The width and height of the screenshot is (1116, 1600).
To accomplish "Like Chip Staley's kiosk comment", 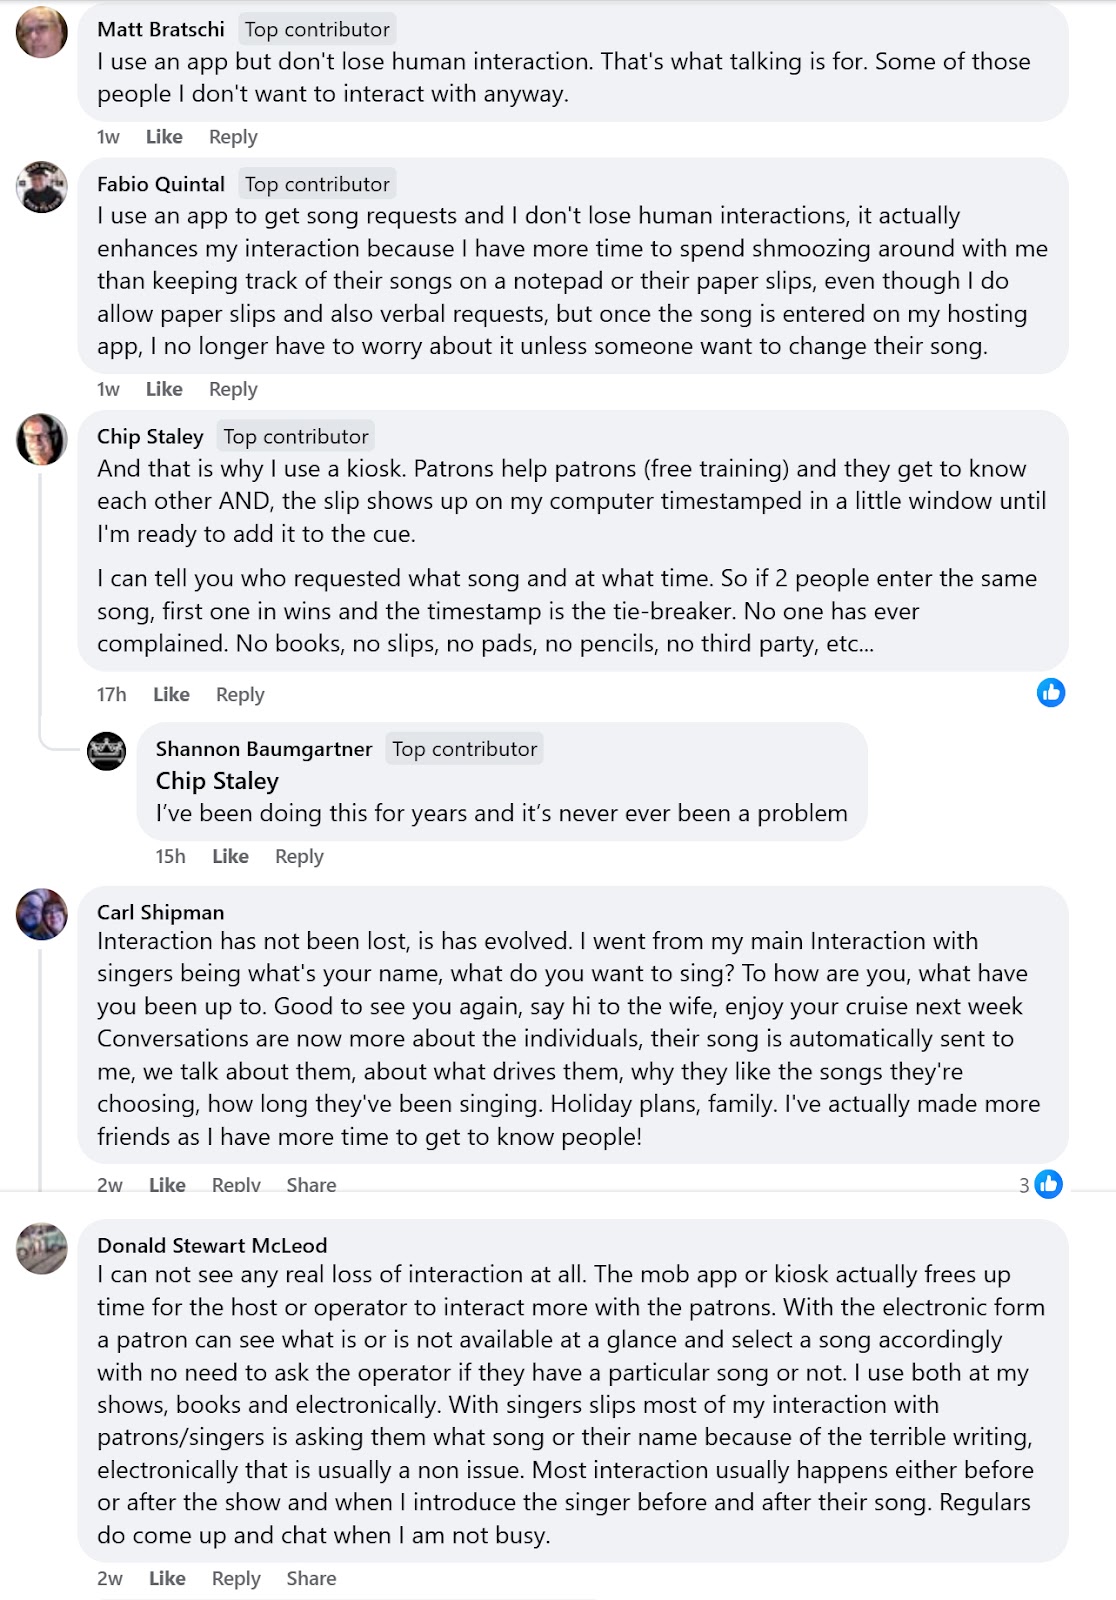I will coord(171,694).
